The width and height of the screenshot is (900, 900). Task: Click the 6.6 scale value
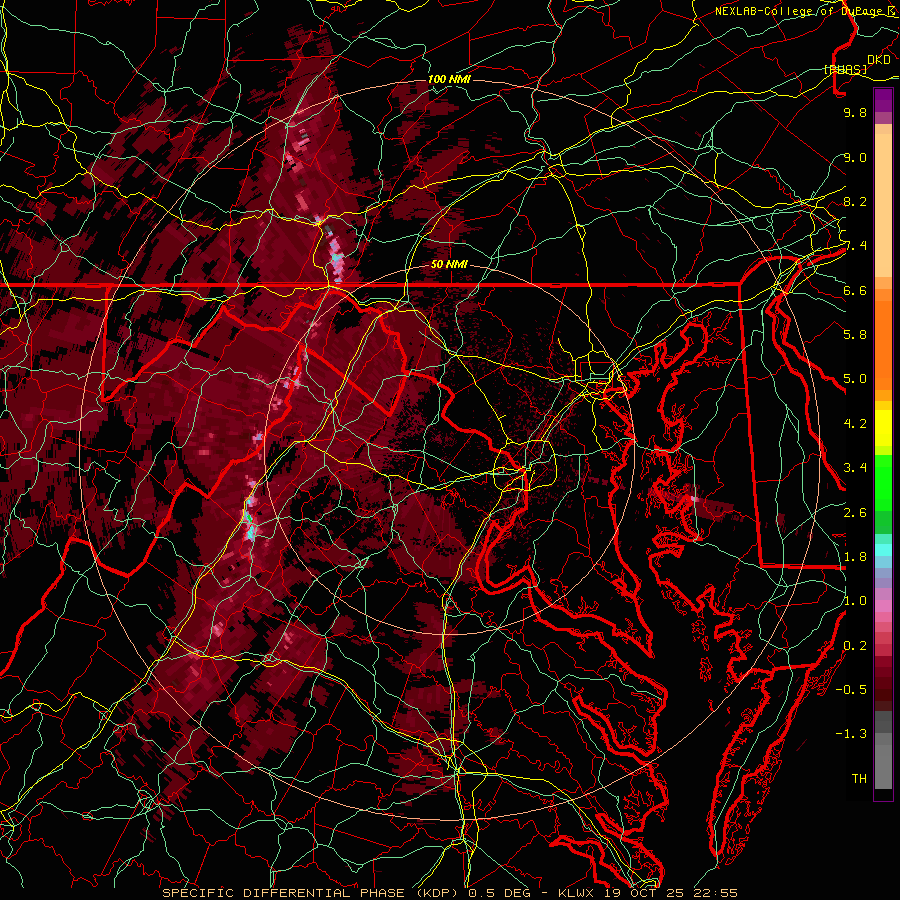tap(855, 290)
